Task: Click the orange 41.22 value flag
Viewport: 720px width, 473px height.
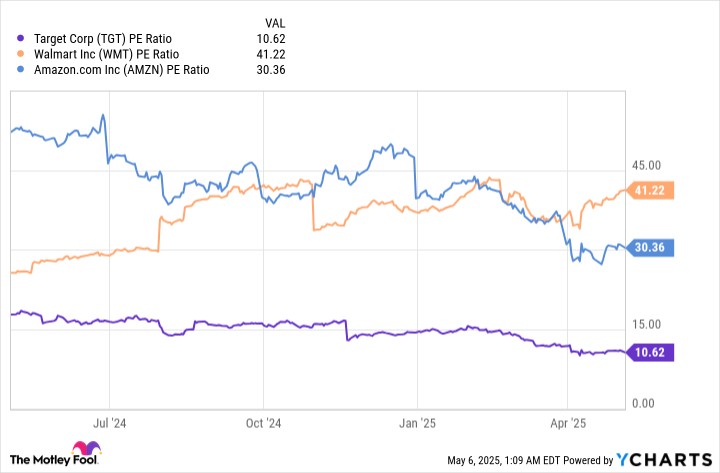Action: tap(651, 190)
